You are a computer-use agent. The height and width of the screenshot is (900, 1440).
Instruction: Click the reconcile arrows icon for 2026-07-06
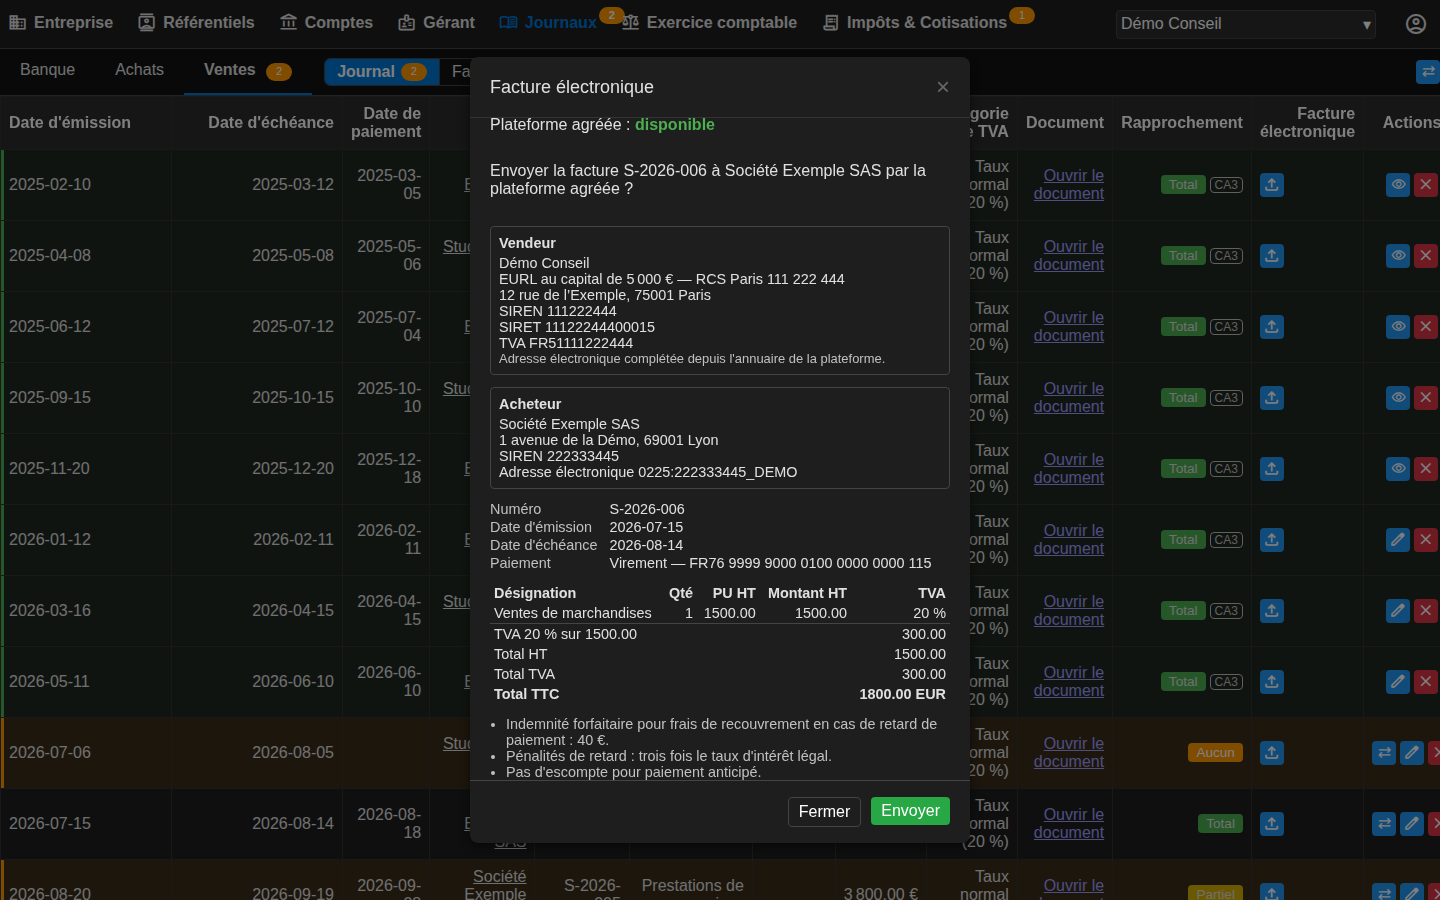pos(1384,753)
